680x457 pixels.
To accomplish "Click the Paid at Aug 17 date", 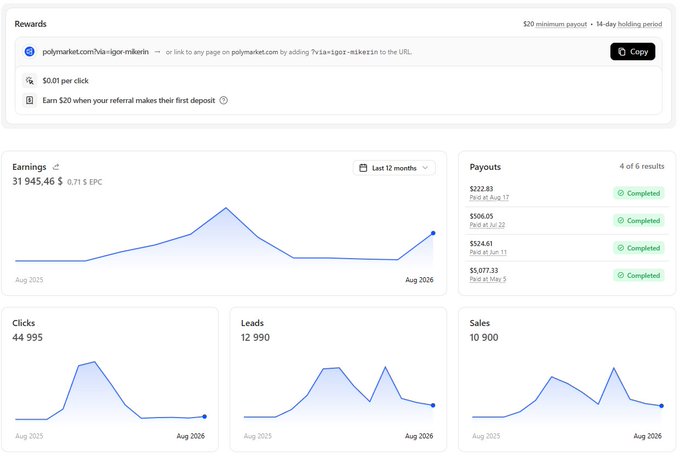I will pos(489,197).
